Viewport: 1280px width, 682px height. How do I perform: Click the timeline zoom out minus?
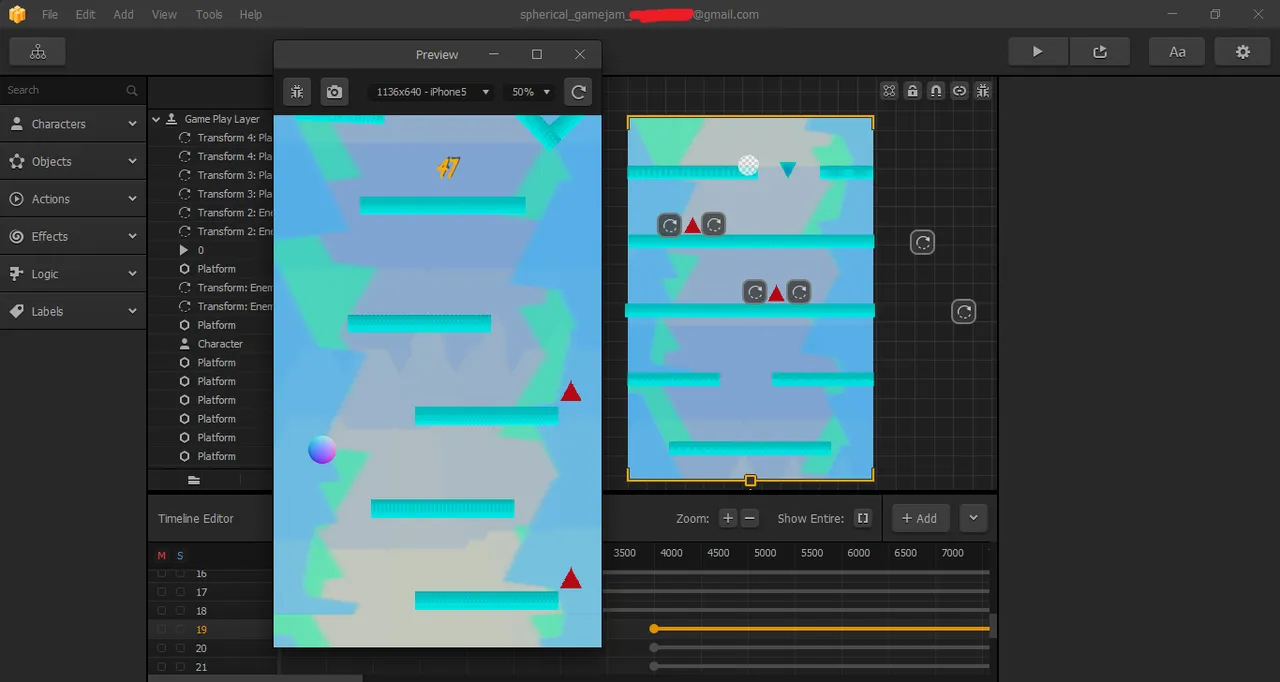pos(750,518)
